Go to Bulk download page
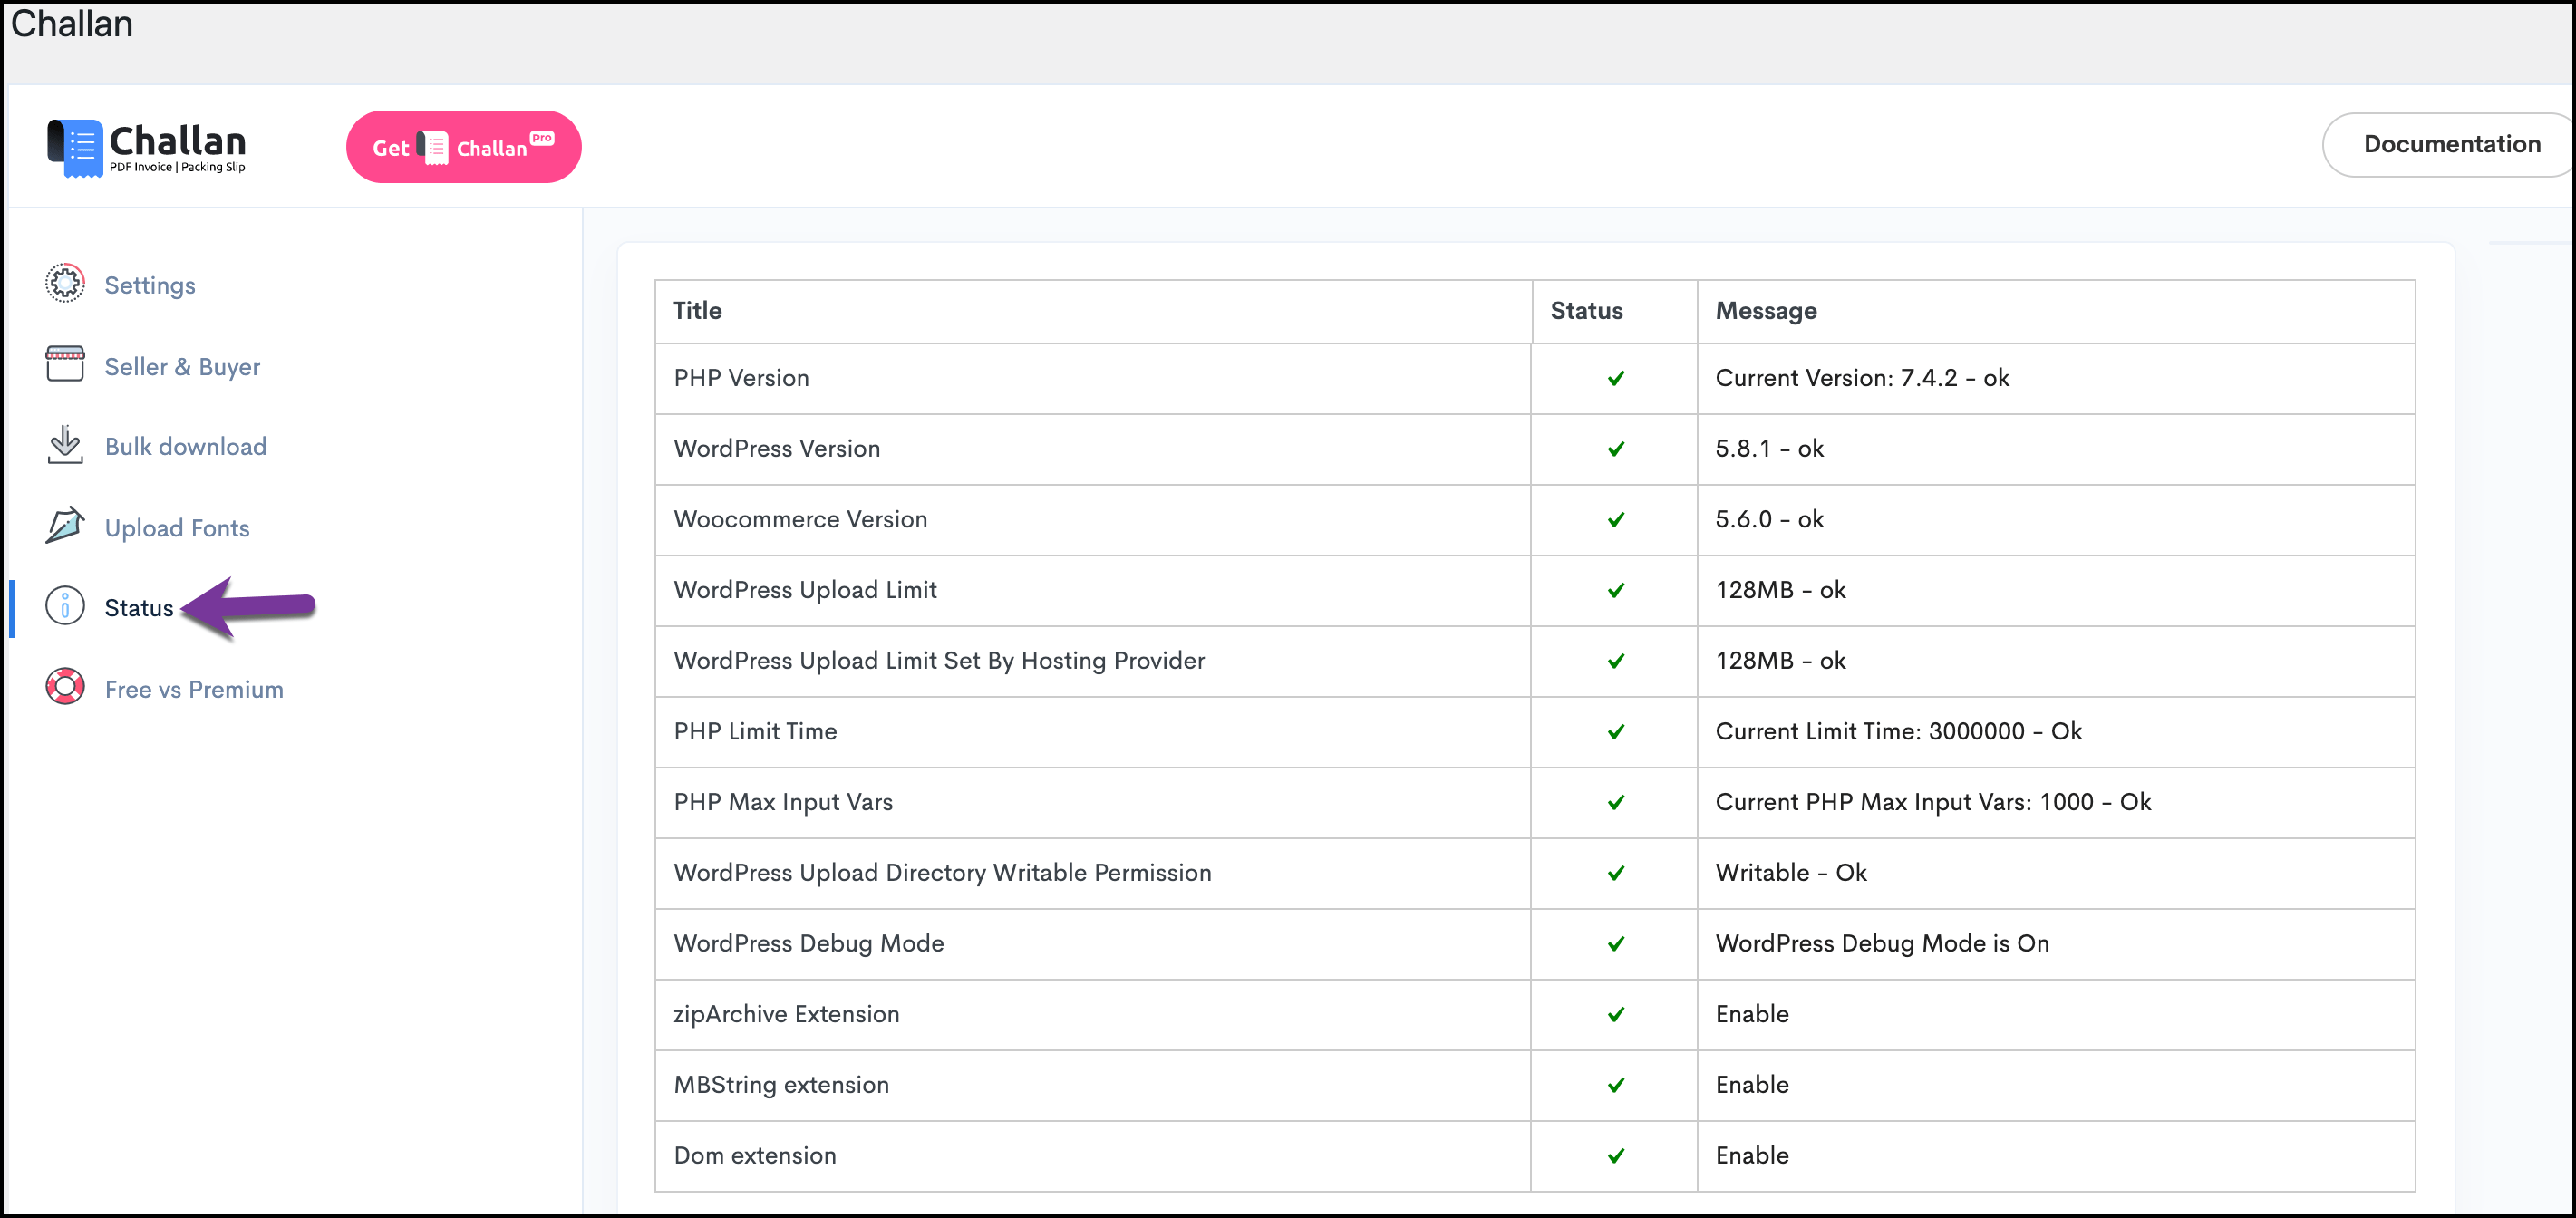 click(186, 446)
